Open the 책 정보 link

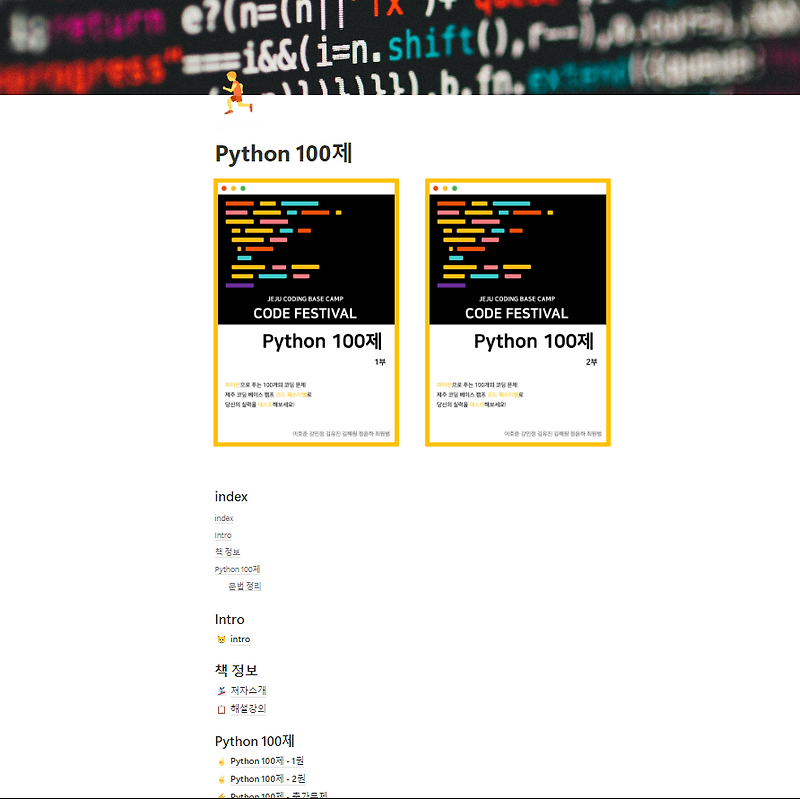tap(226, 551)
